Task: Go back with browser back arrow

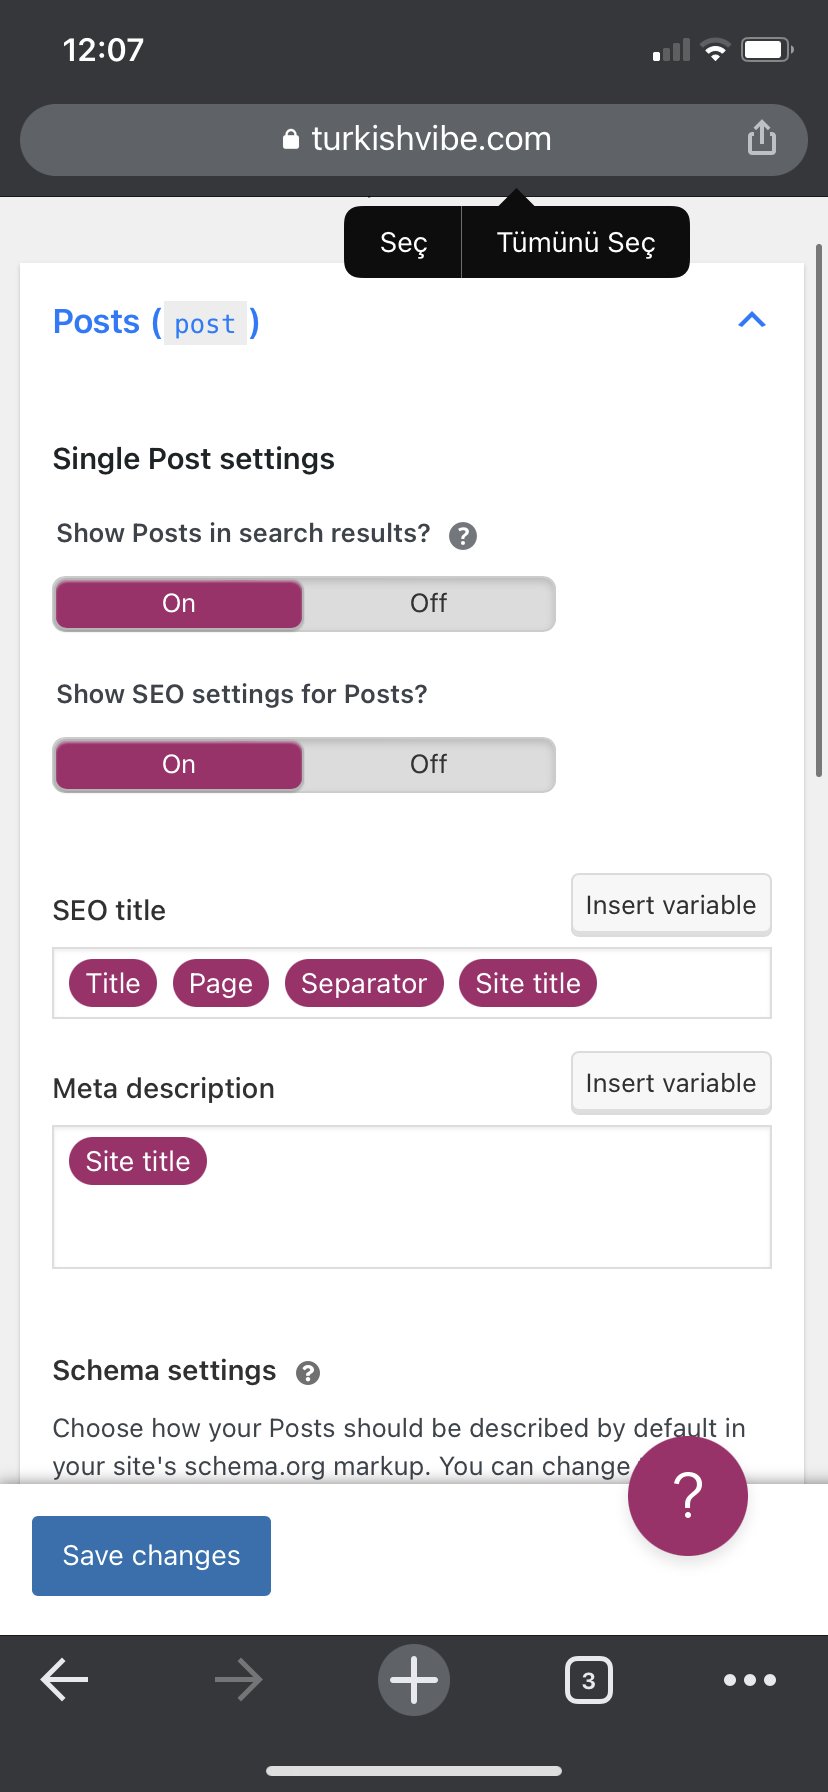Action: tap(65, 1680)
